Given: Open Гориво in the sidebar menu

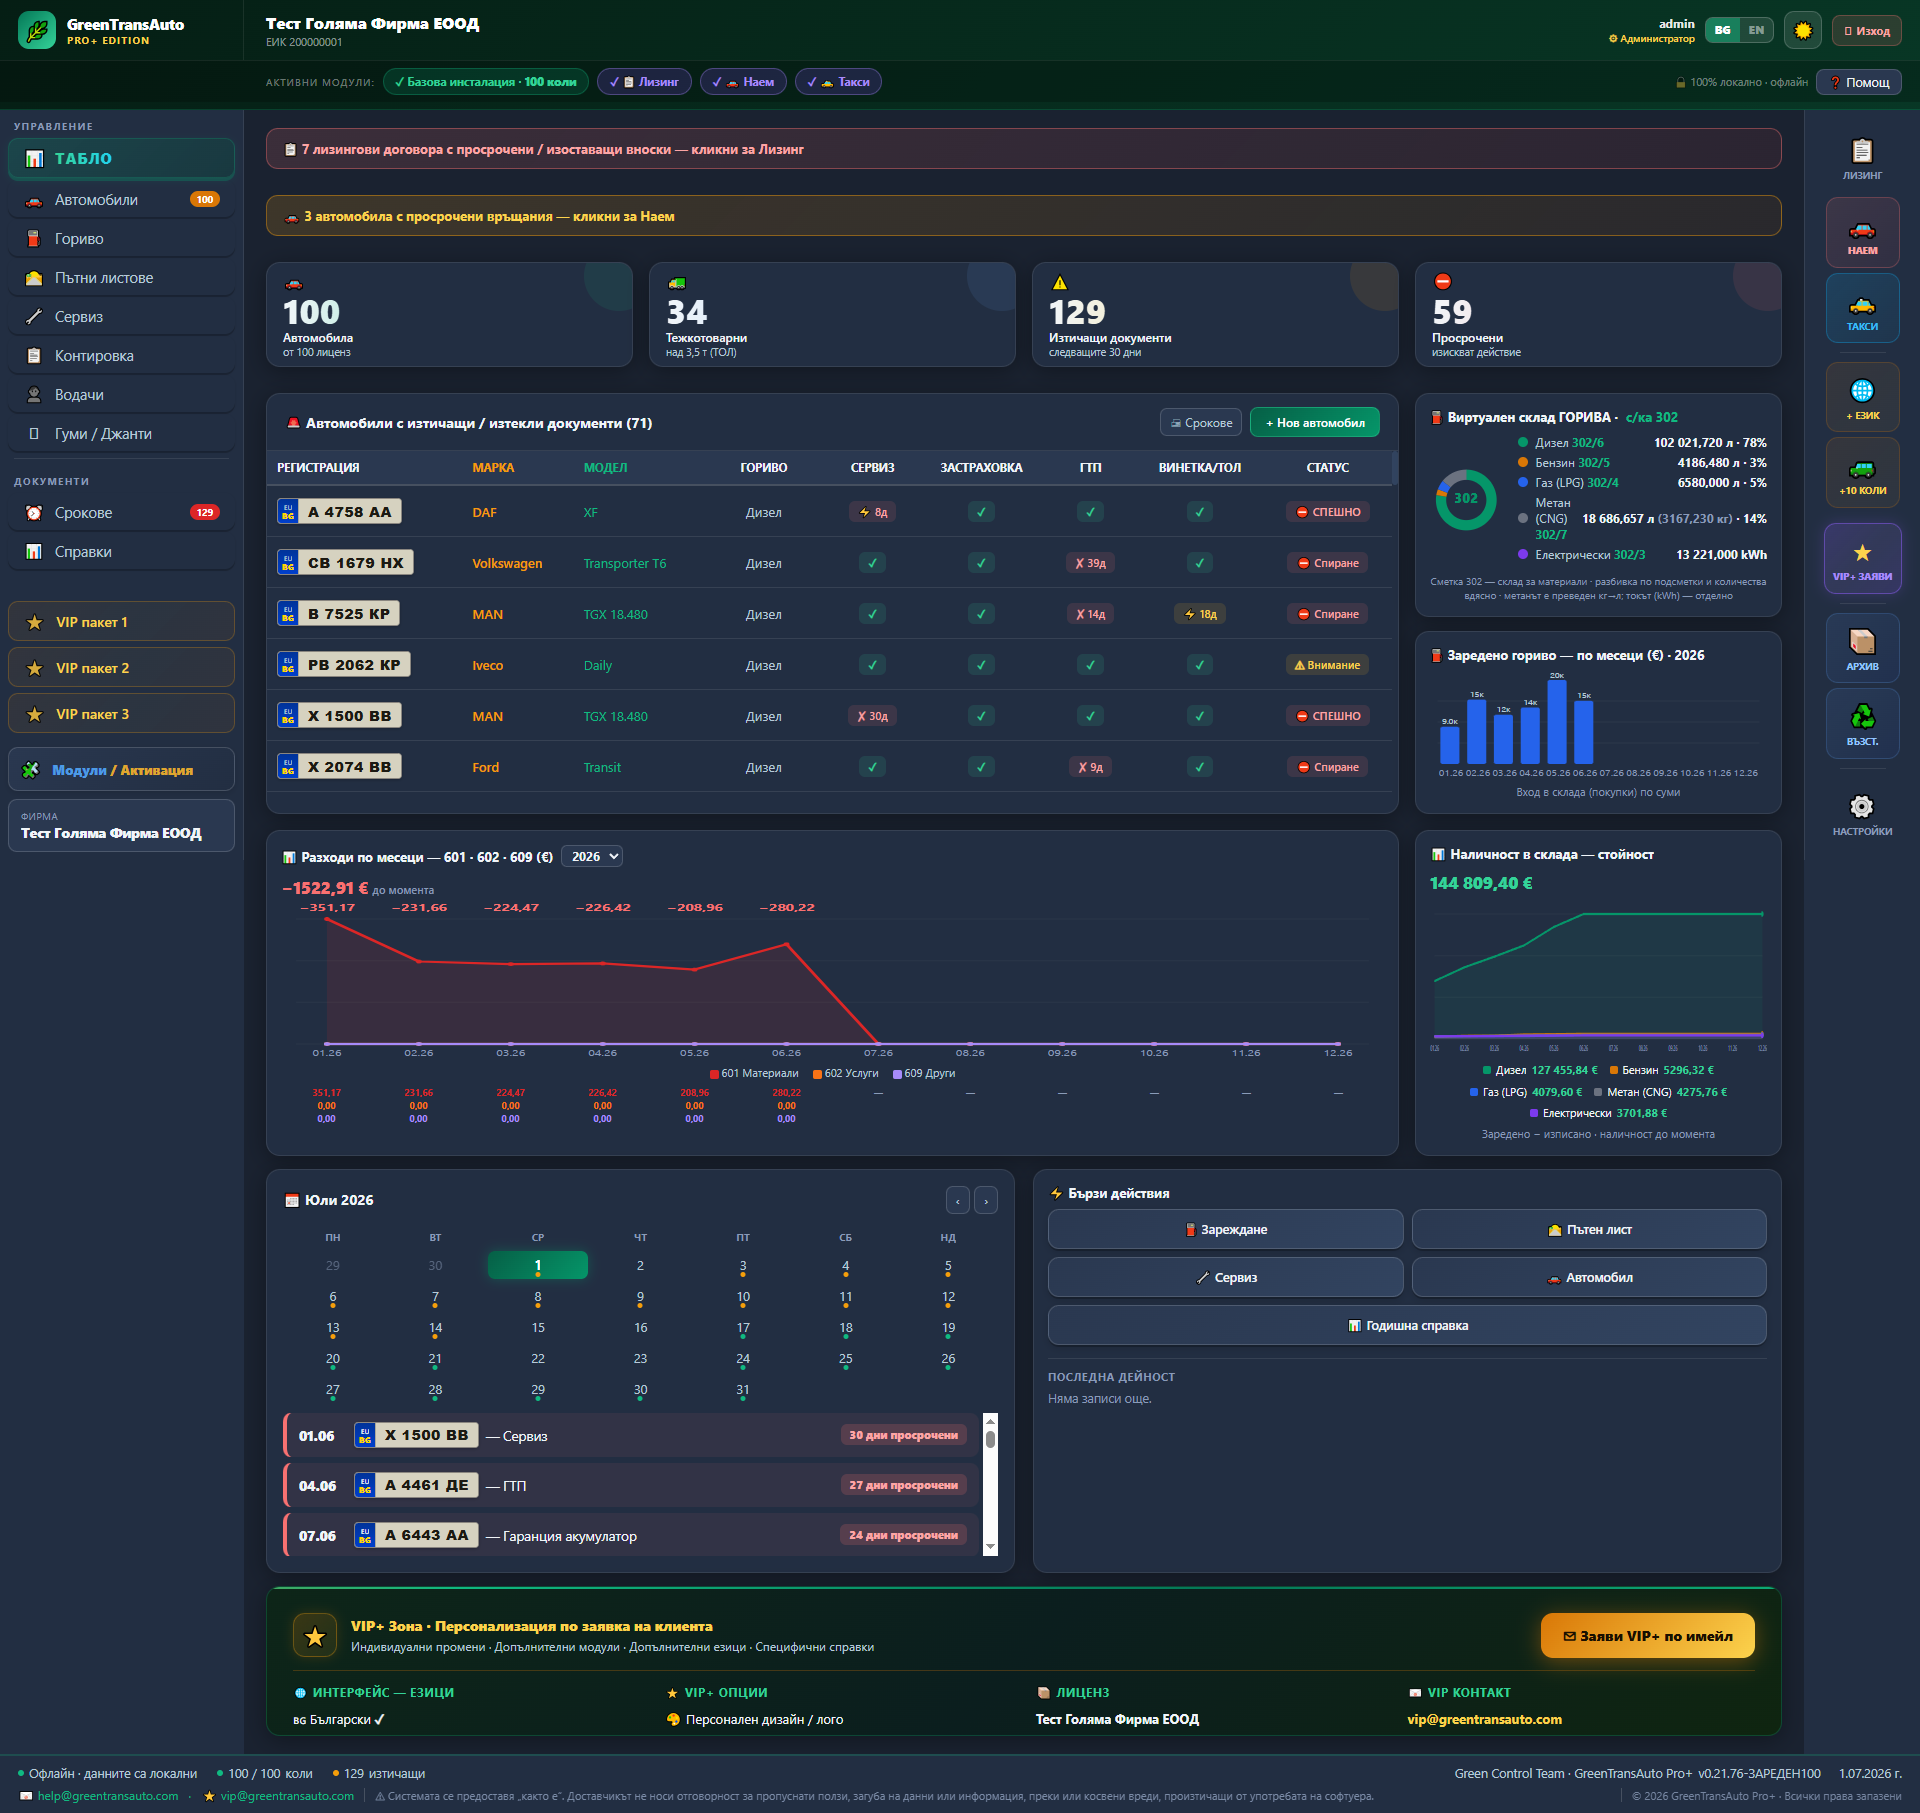Looking at the screenshot, I should coord(121,239).
